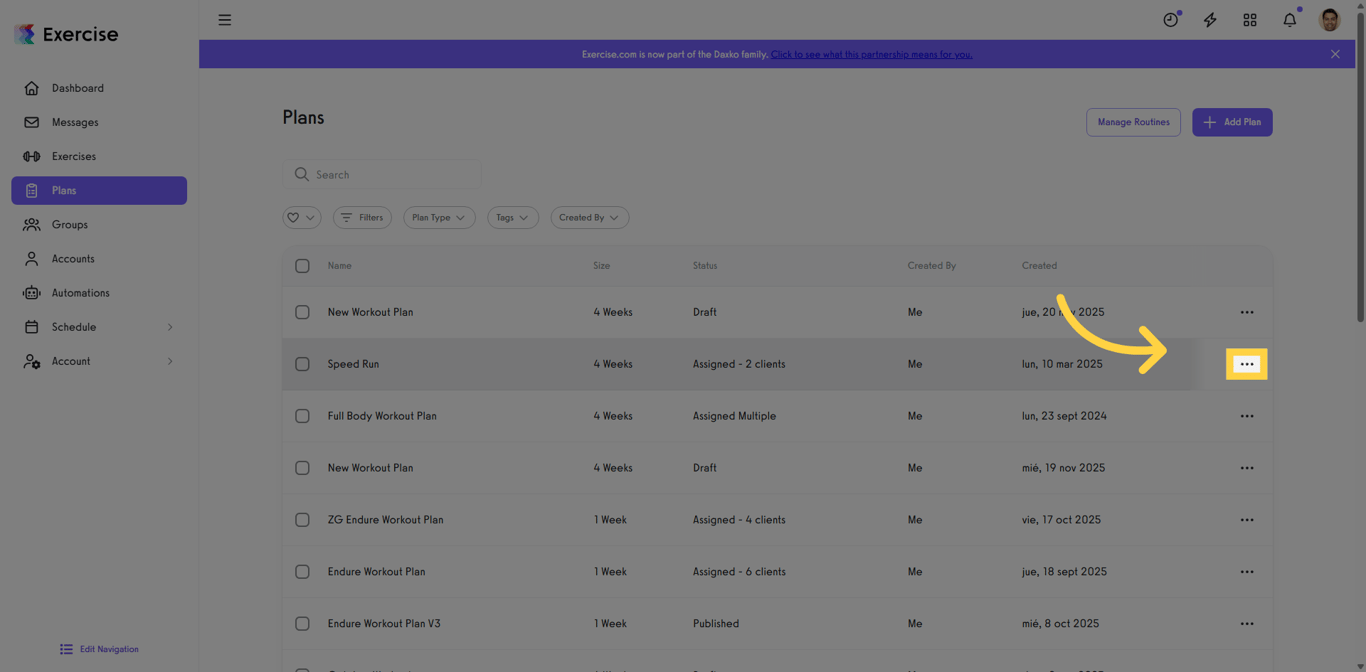Open row options for Endure Workout Plan V3
Screen dimensions: 1366x672
(1247, 624)
